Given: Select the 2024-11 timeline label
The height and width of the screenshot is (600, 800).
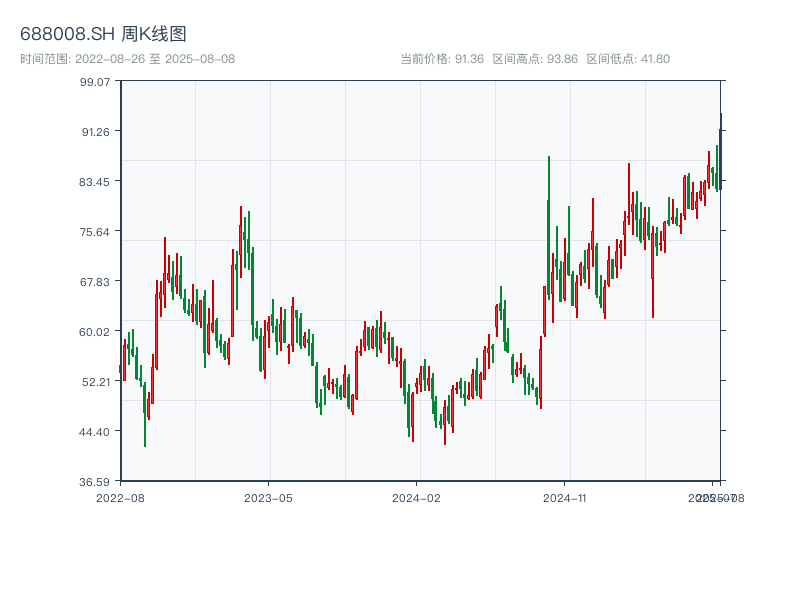Looking at the screenshot, I should [x=564, y=497].
